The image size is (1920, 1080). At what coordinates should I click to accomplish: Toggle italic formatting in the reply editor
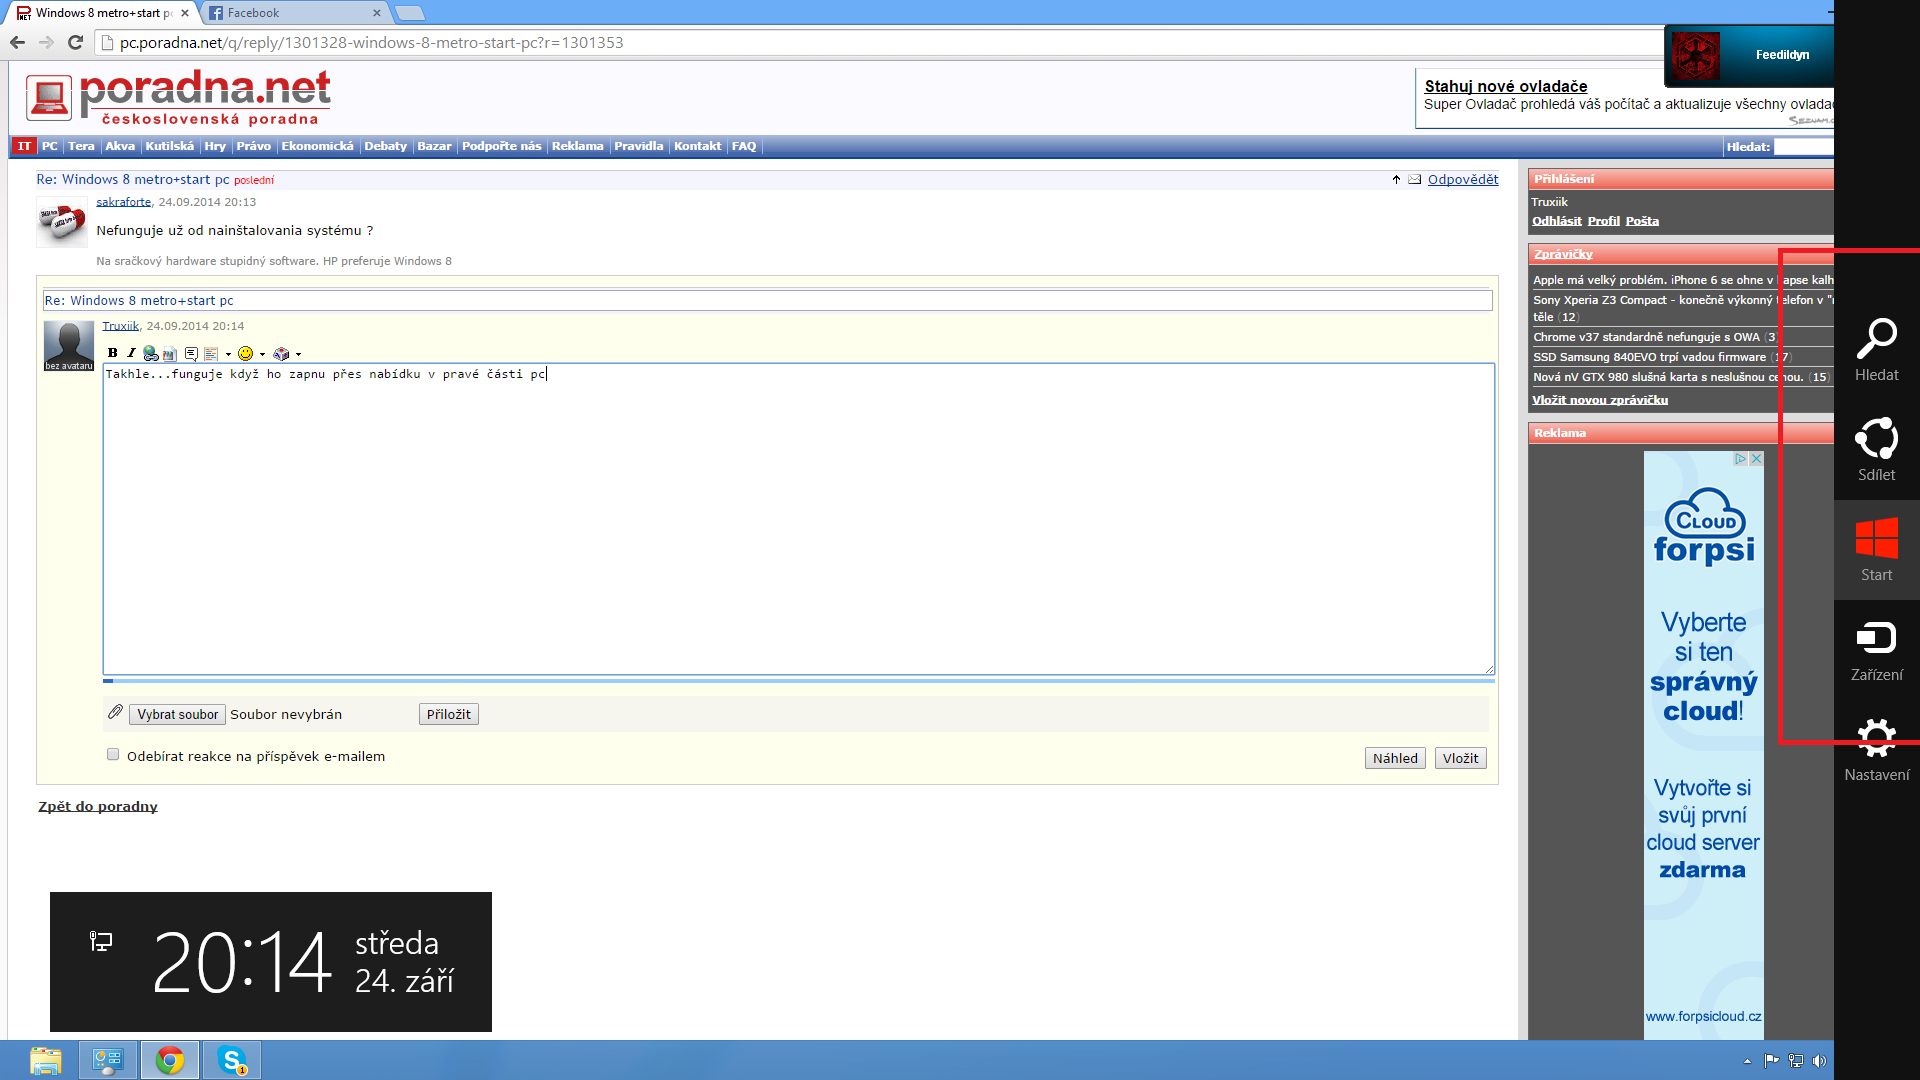coord(131,353)
